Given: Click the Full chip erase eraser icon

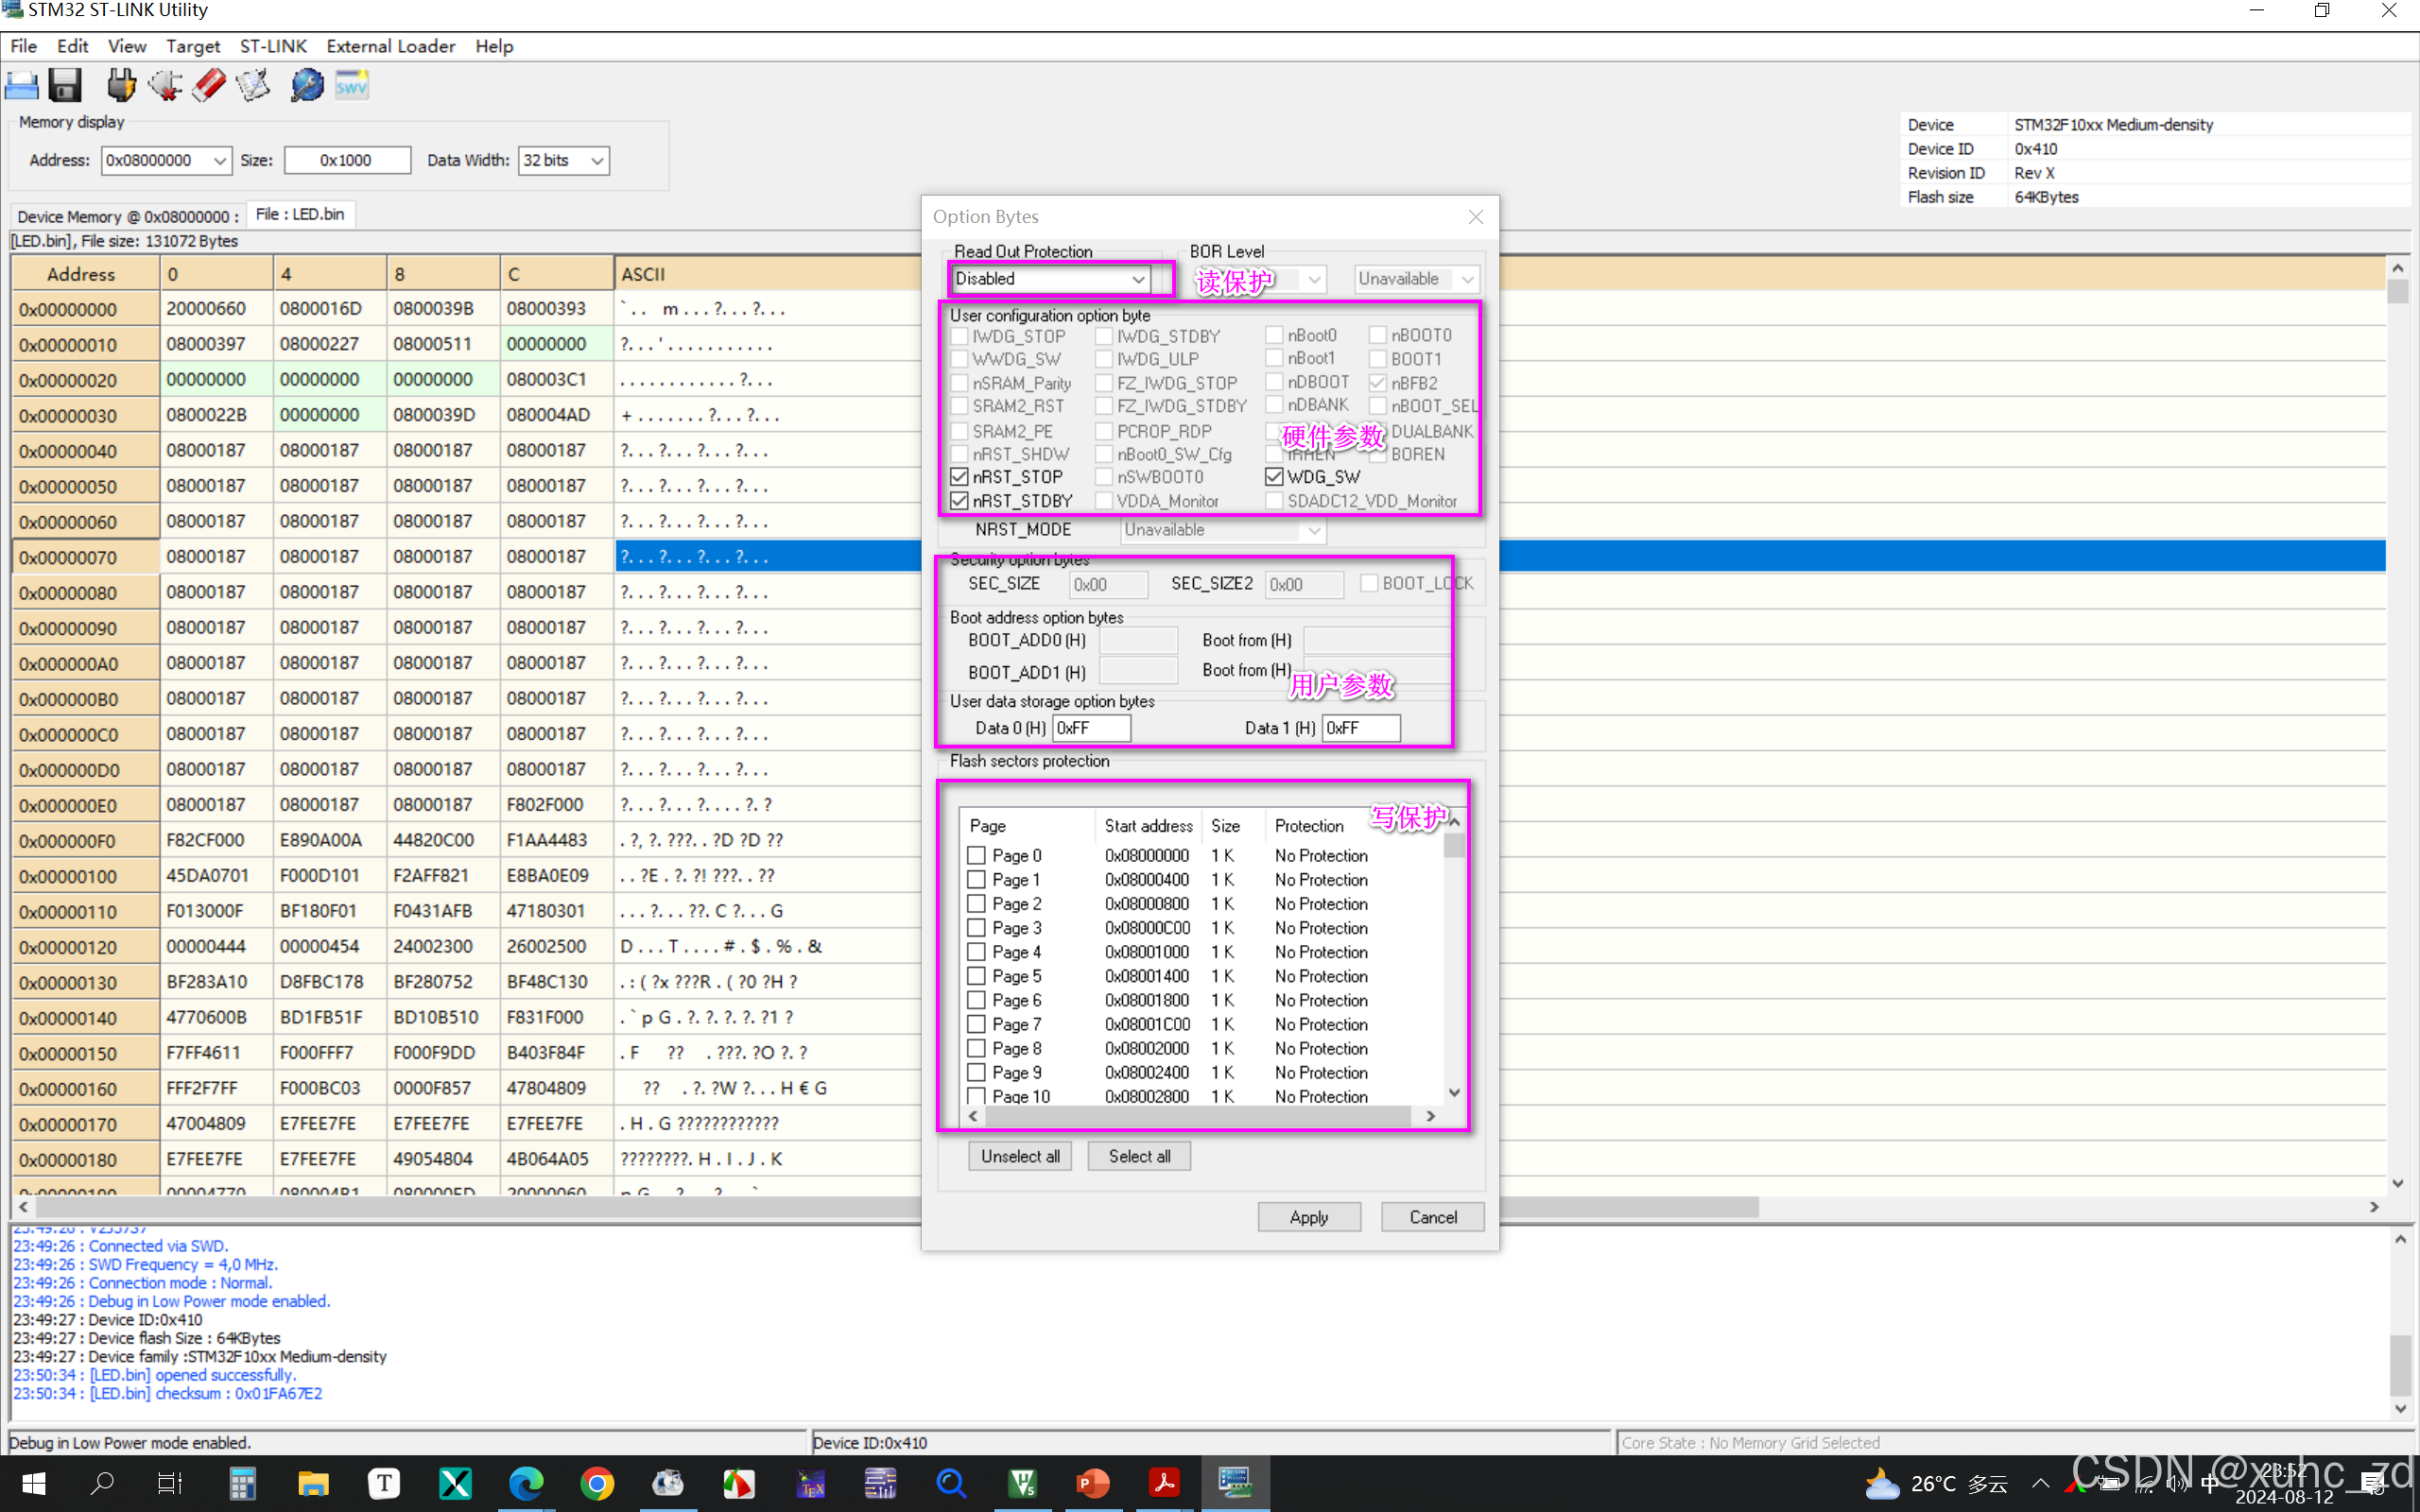Looking at the screenshot, I should point(209,86).
